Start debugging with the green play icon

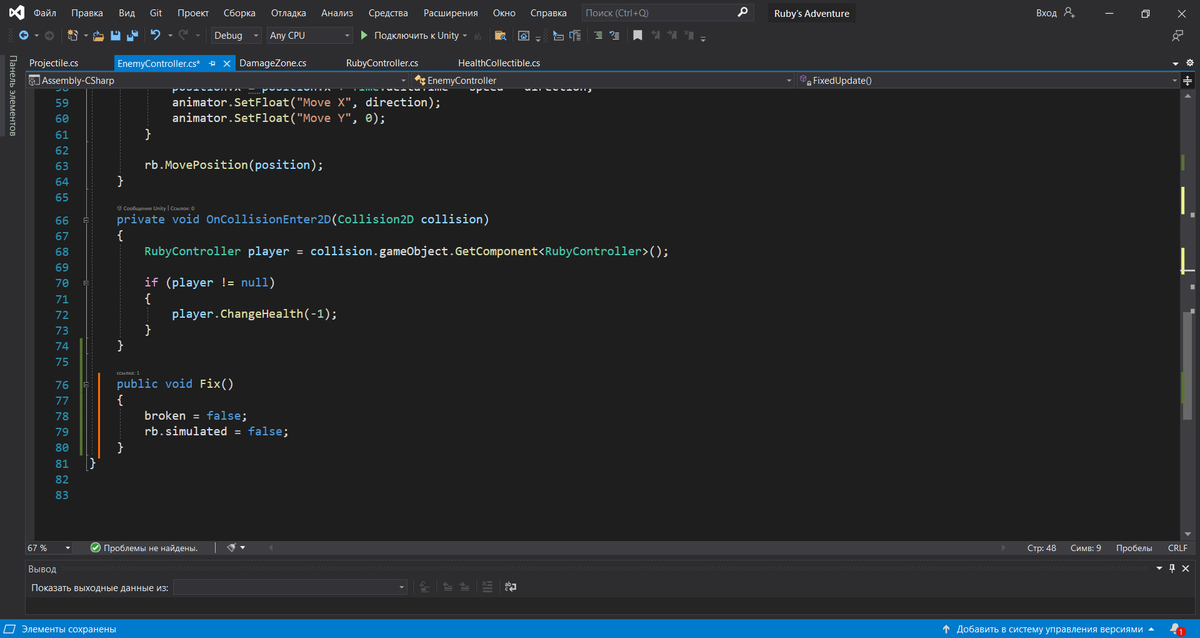point(363,35)
